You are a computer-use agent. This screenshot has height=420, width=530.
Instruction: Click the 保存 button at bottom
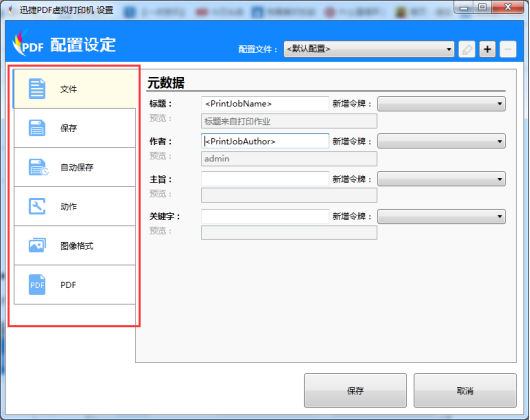click(x=355, y=391)
